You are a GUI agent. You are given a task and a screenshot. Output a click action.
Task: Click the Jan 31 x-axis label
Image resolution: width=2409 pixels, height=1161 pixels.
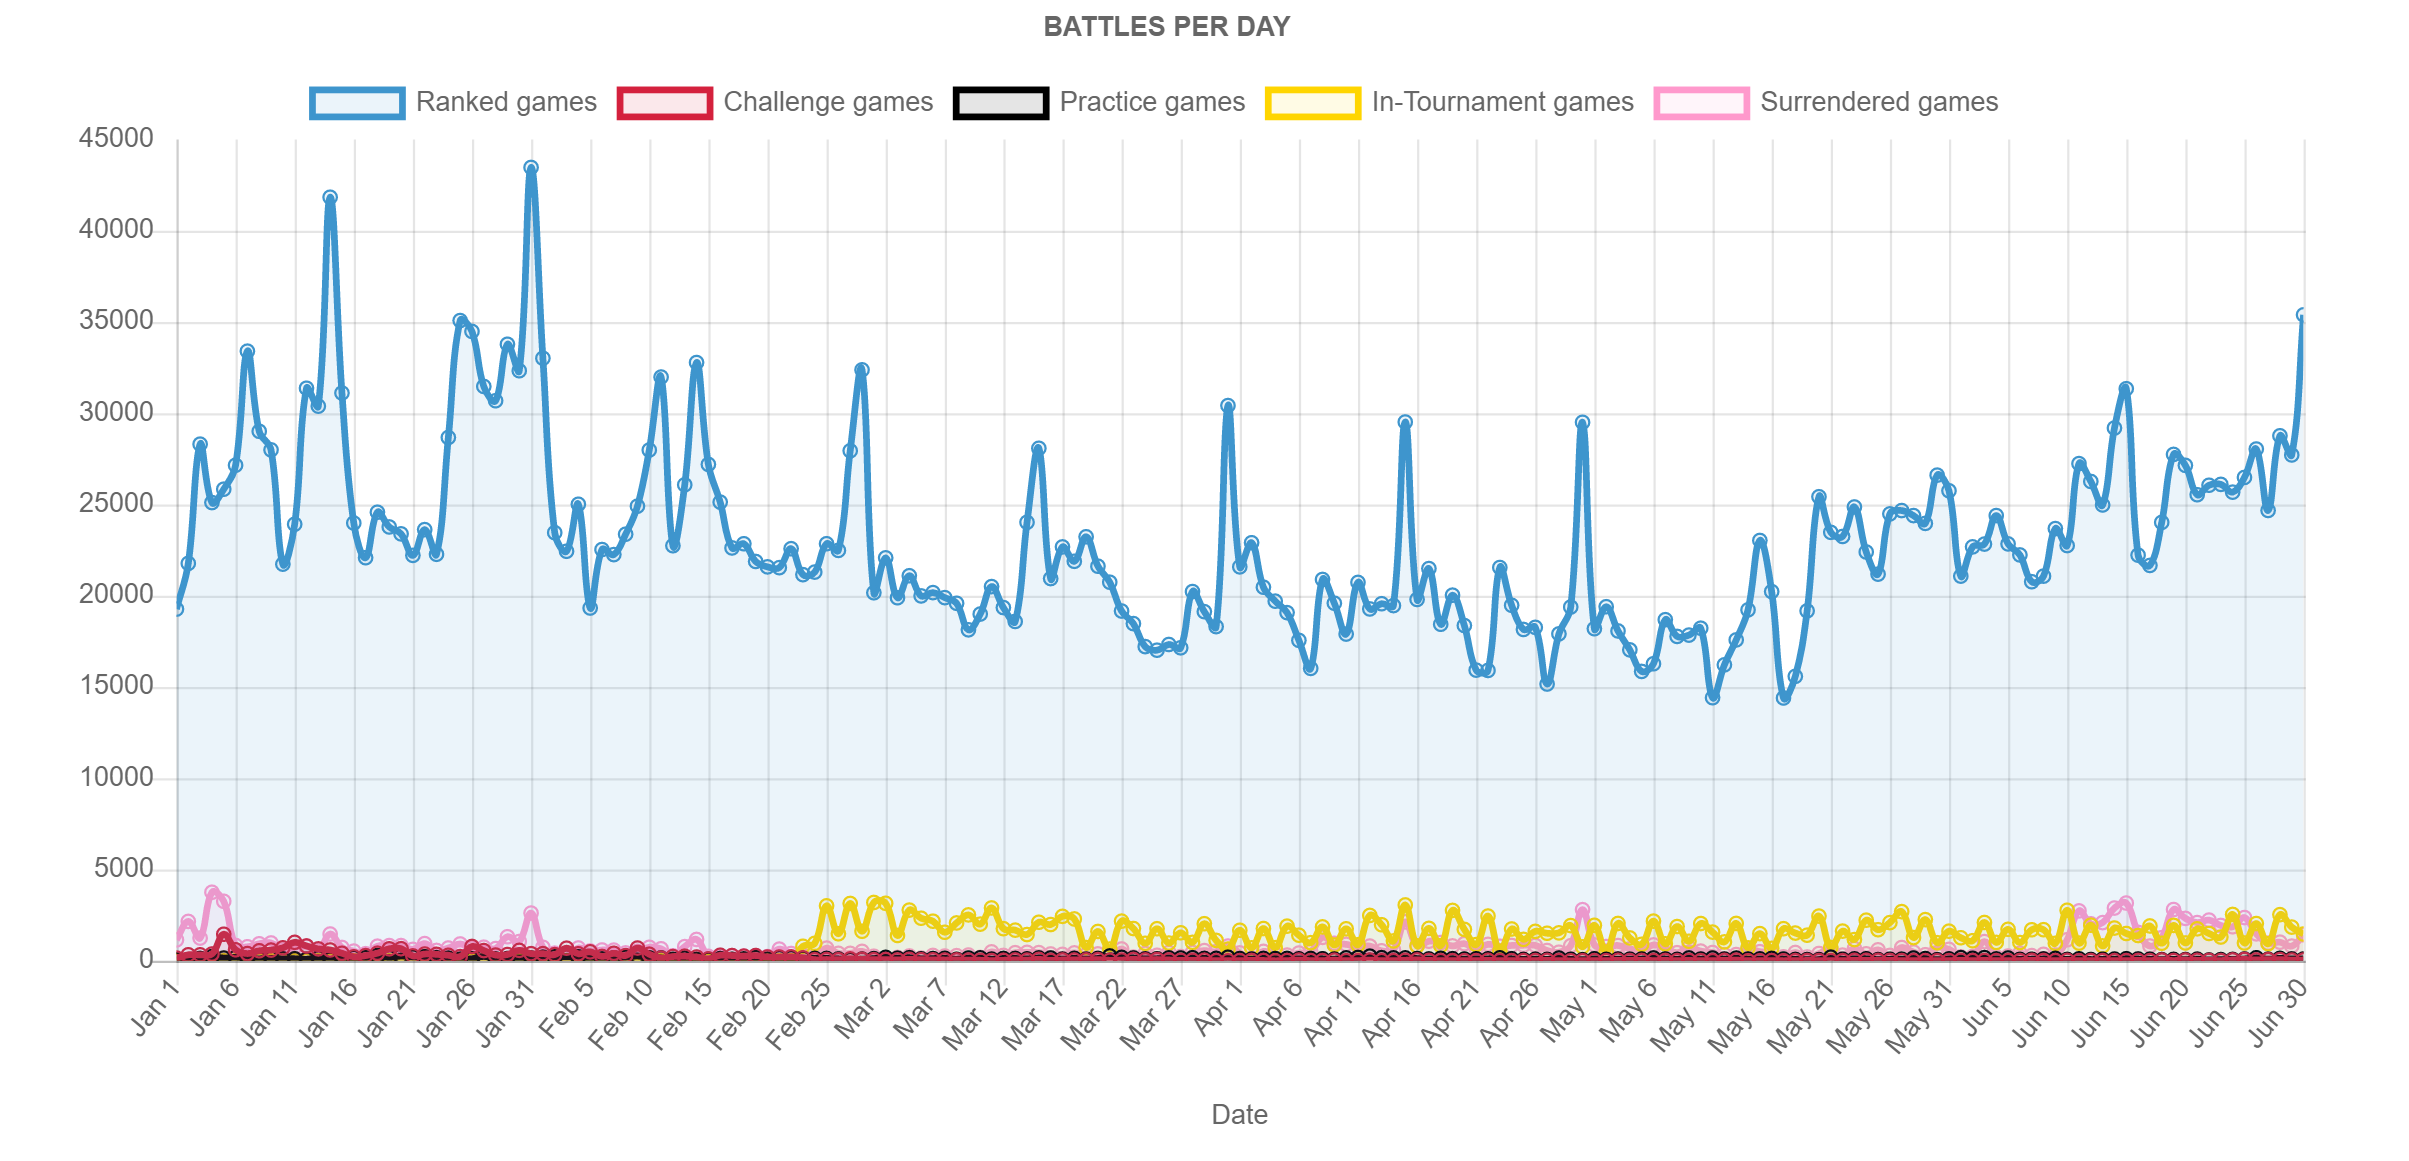[x=505, y=1012]
